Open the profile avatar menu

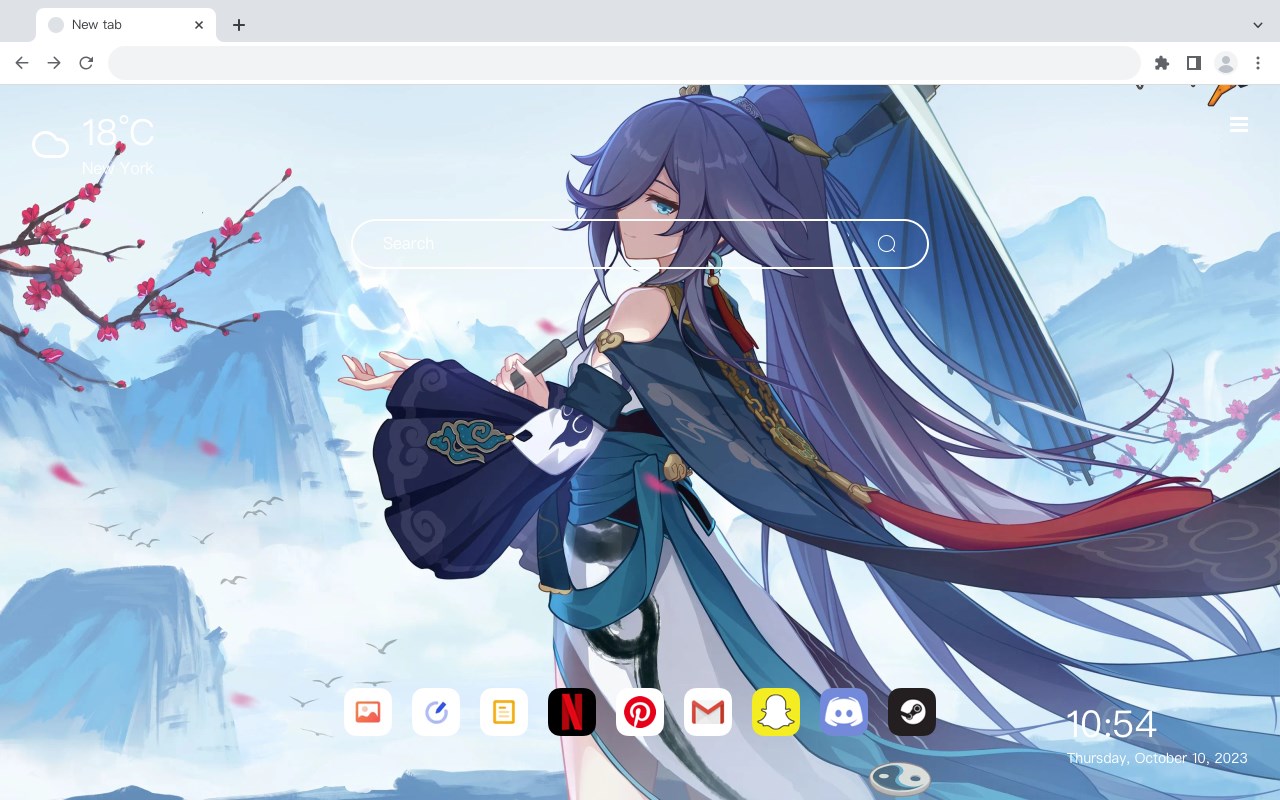pos(1226,63)
